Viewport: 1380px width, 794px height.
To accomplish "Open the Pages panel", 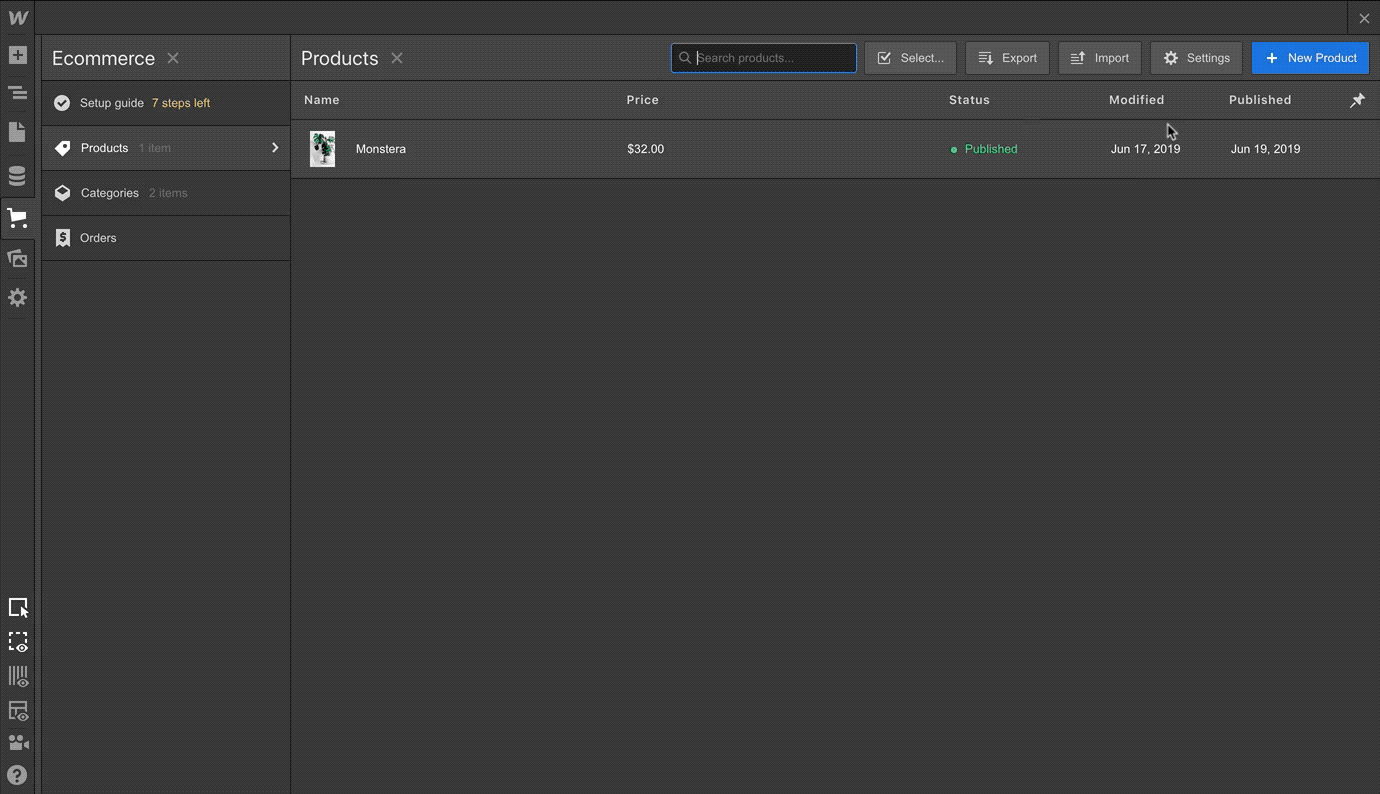I will [x=18, y=134].
